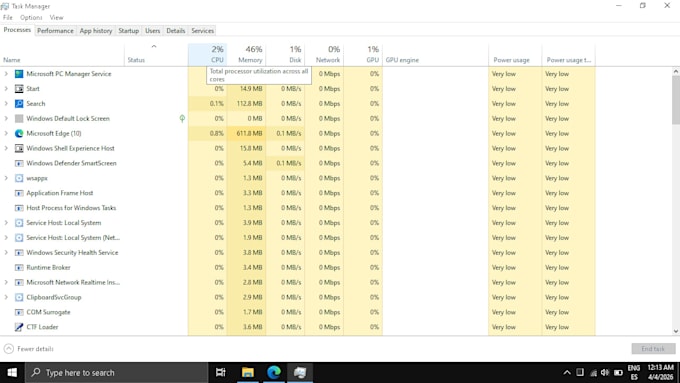This screenshot has width=680, height=383.
Task: Click the Windows Security Health Service icon
Action: [19, 252]
